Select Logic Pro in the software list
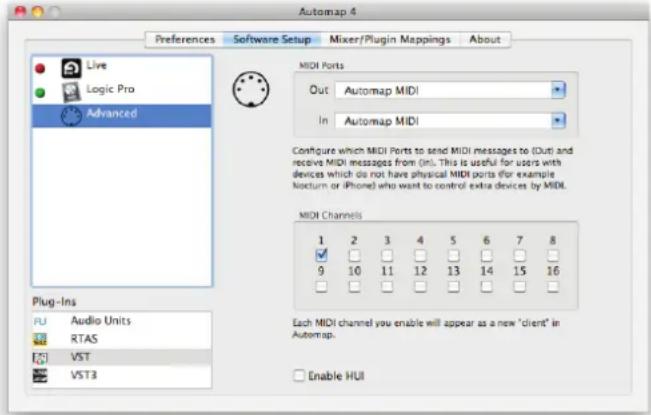The image size is (651, 415). click(x=122, y=92)
